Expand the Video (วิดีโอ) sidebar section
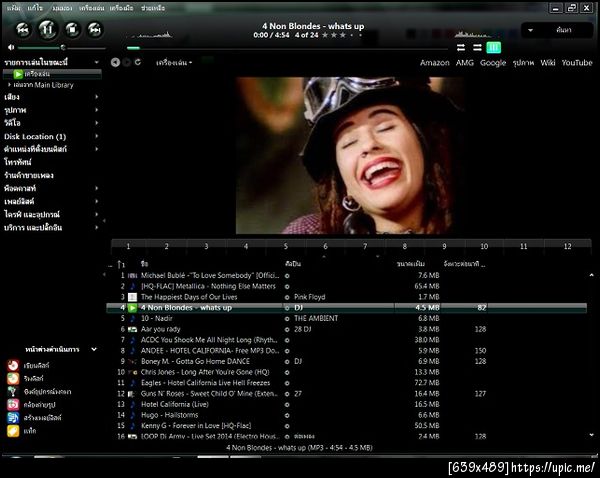The height and width of the screenshot is (478, 600). coord(96,123)
